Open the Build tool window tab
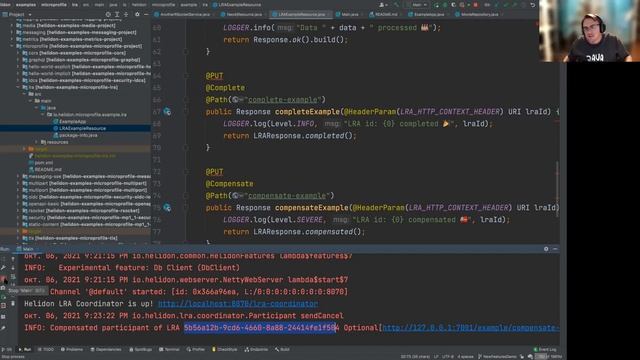The height and width of the screenshot is (360, 640). pyautogui.click(x=282, y=349)
